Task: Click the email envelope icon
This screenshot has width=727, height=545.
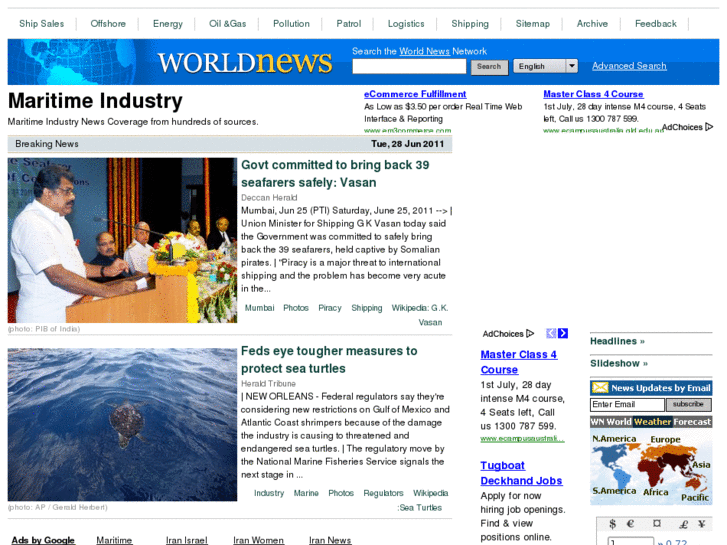Action: pyautogui.click(x=600, y=388)
